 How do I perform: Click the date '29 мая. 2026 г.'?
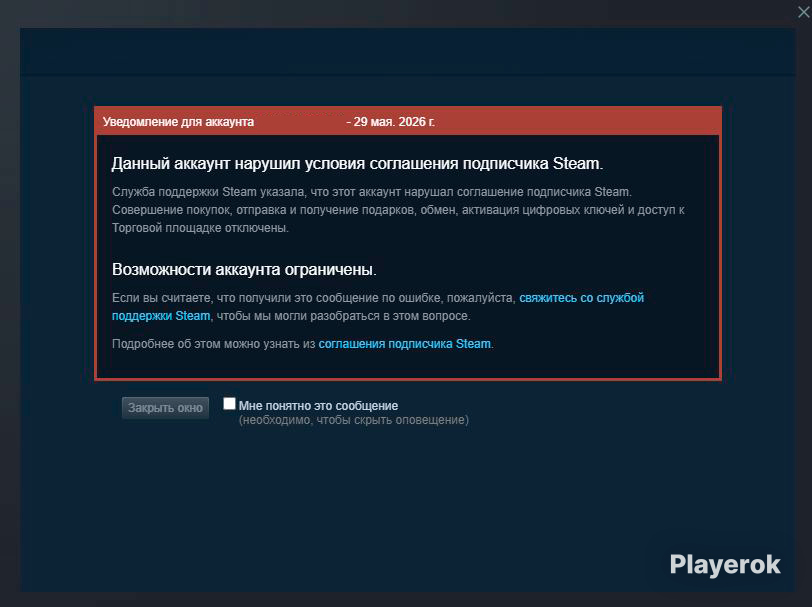pyautogui.click(x=394, y=122)
